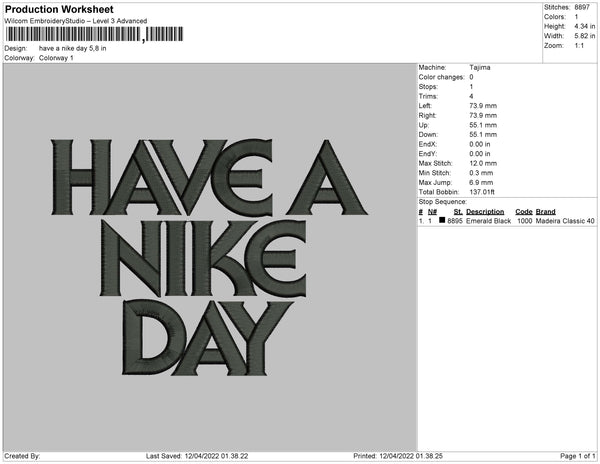The height and width of the screenshot is (464, 600).
Task: Select the Zoom value 1:1
Action: pos(579,46)
